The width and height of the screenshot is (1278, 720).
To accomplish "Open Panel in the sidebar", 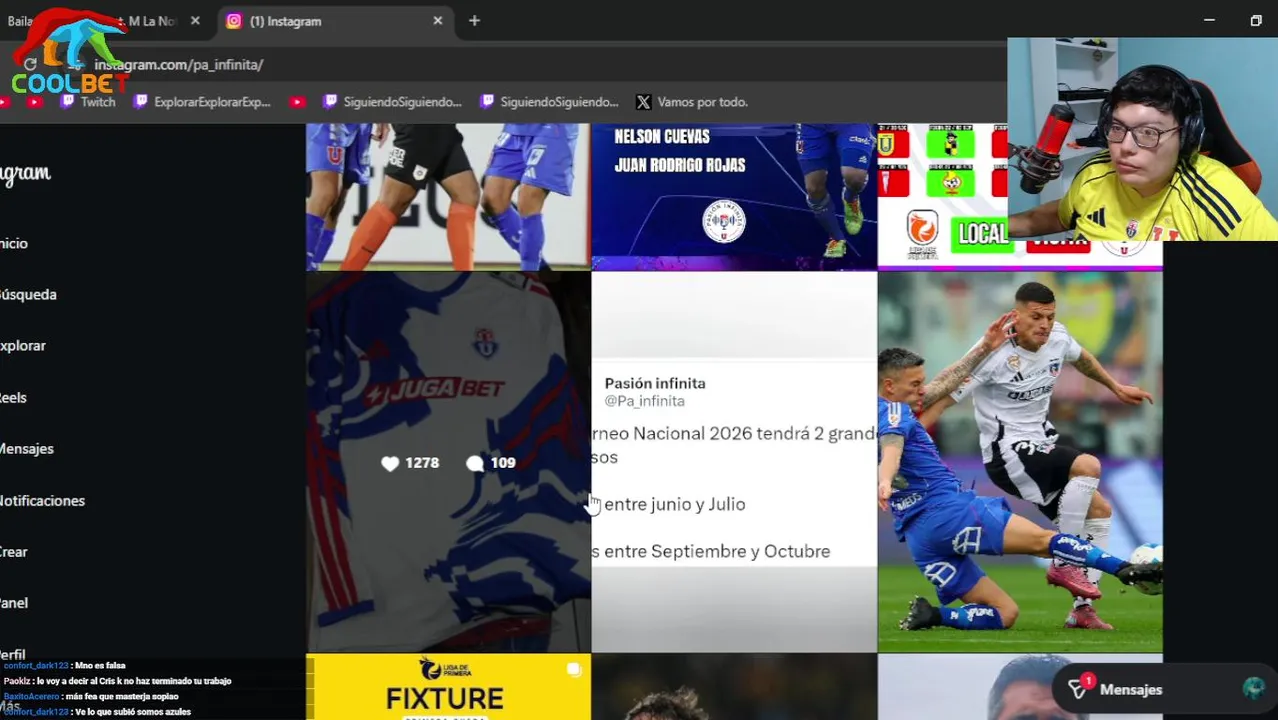I will [14, 603].
